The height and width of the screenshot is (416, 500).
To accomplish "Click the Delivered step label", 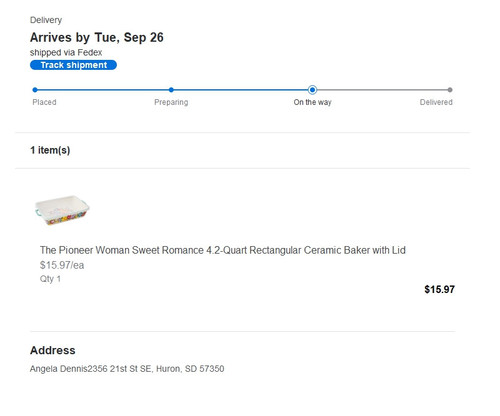I will 436,102.
